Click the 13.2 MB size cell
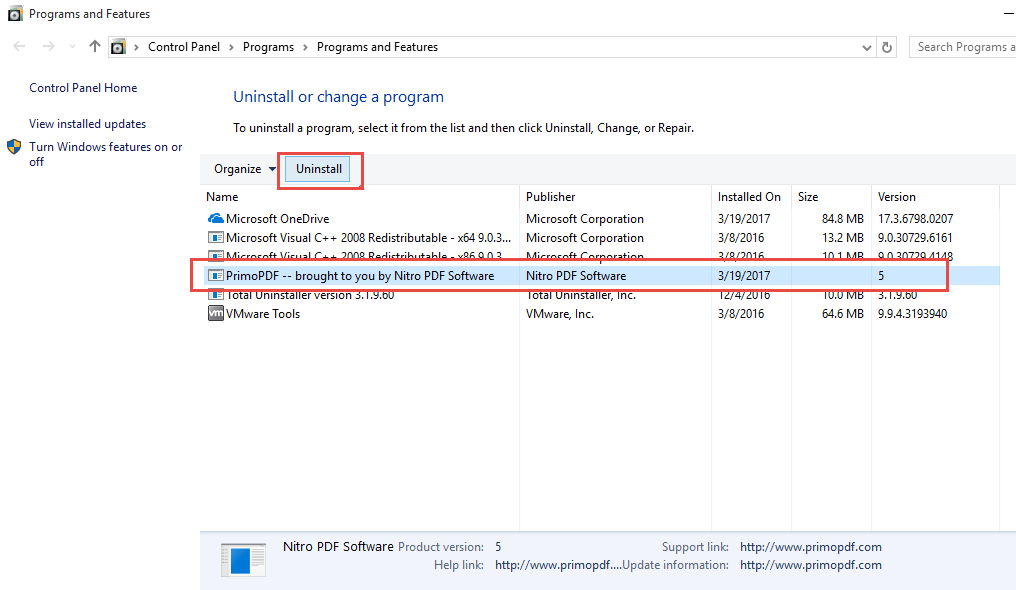 pyautogui.click(x=842, y=238)
